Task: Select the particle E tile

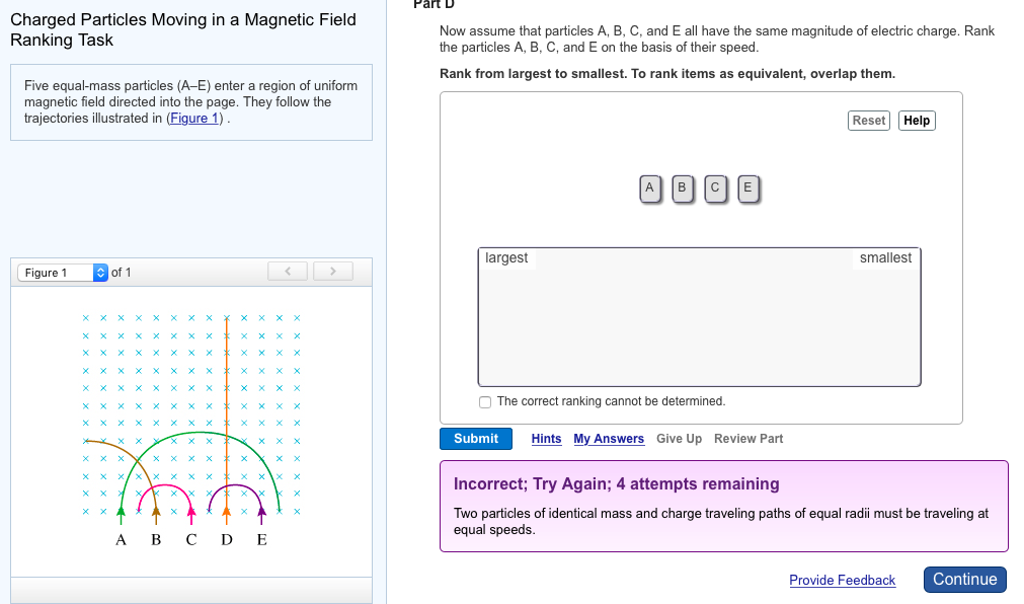Action: click(x=748, y=188)
